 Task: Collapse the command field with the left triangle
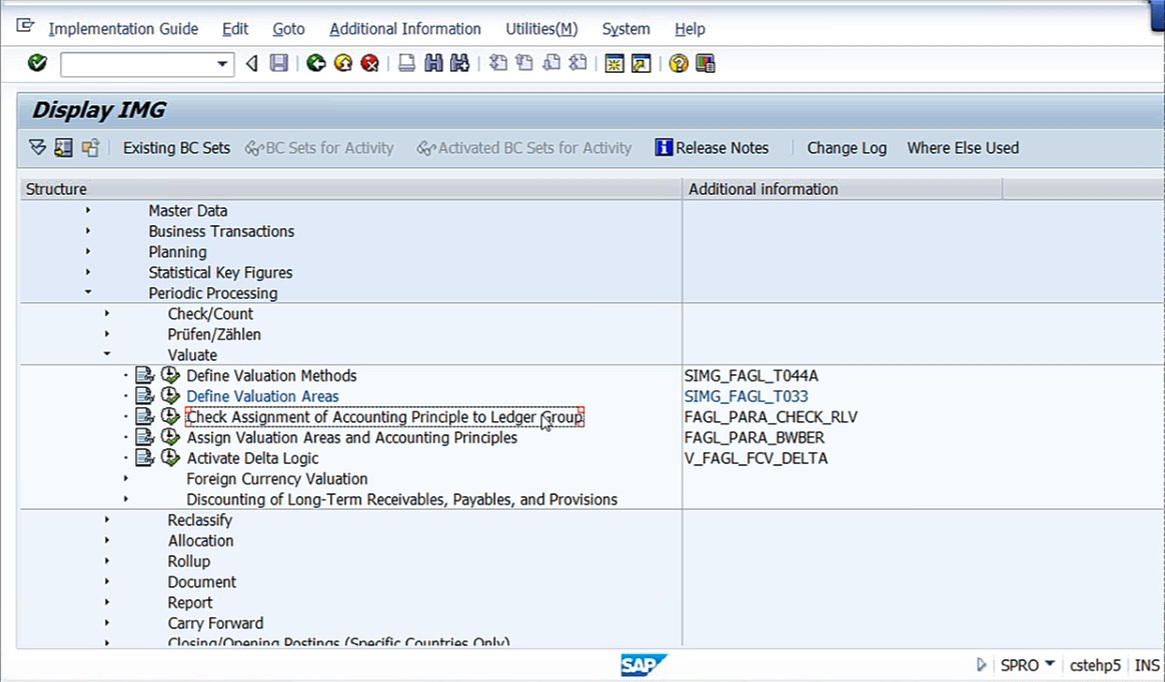point(252,64)
